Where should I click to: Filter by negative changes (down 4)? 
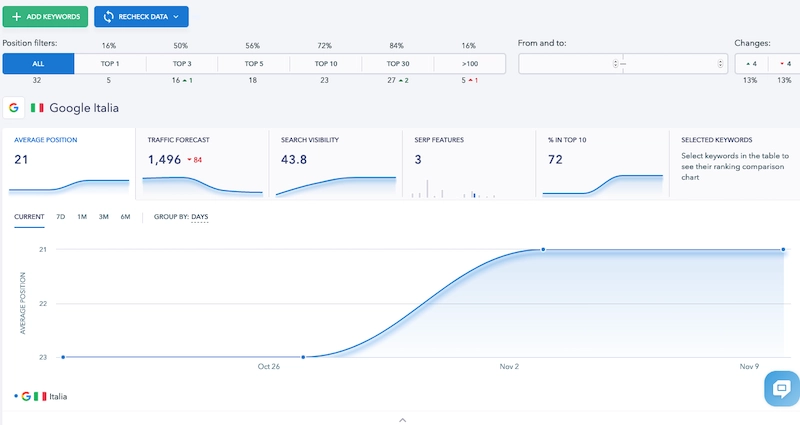(x=785, y=64)
